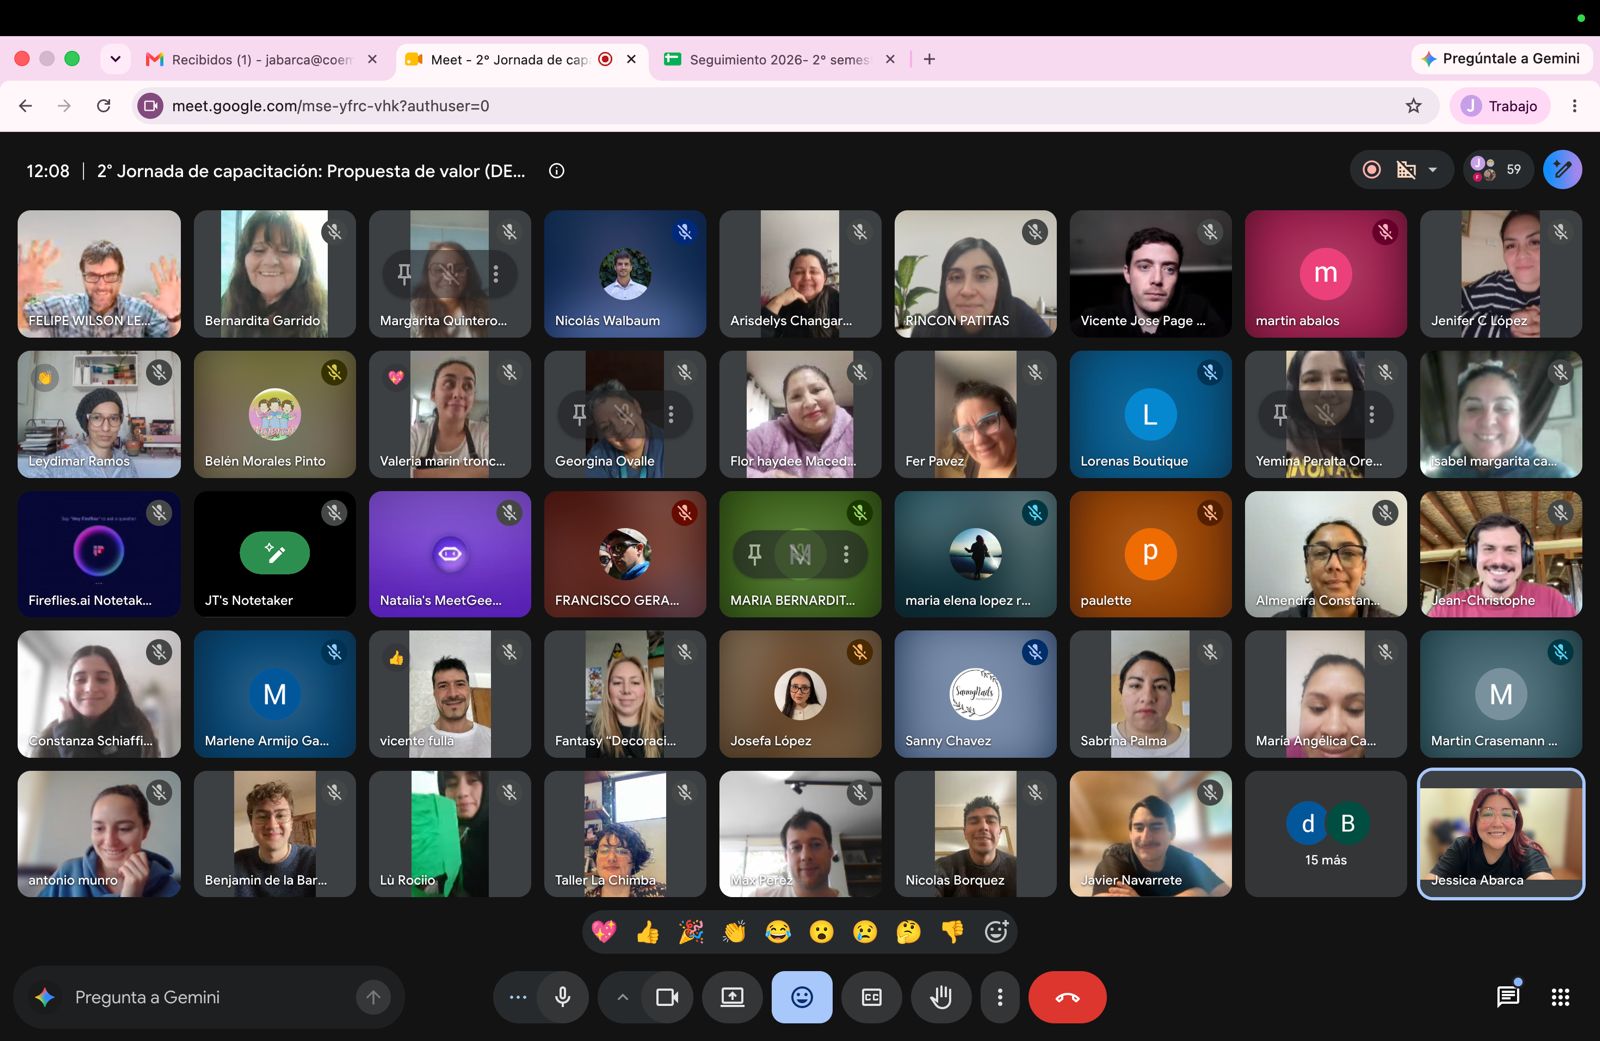Open more call options menu

tap(1000, 997)
